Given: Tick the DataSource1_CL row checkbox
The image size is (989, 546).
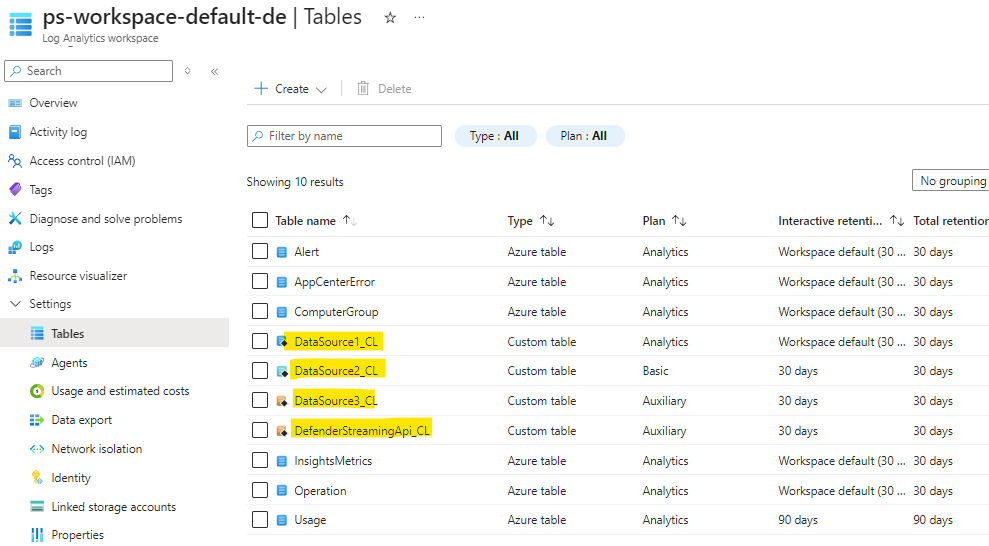Looking at the screenshot, I should click(x=260, y=341).
